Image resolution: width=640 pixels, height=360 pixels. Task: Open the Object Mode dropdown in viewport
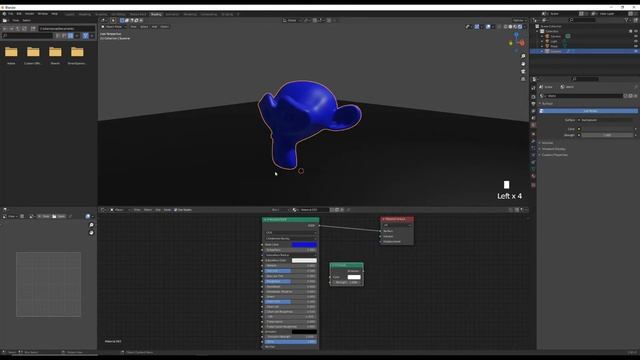pos(113,27)
